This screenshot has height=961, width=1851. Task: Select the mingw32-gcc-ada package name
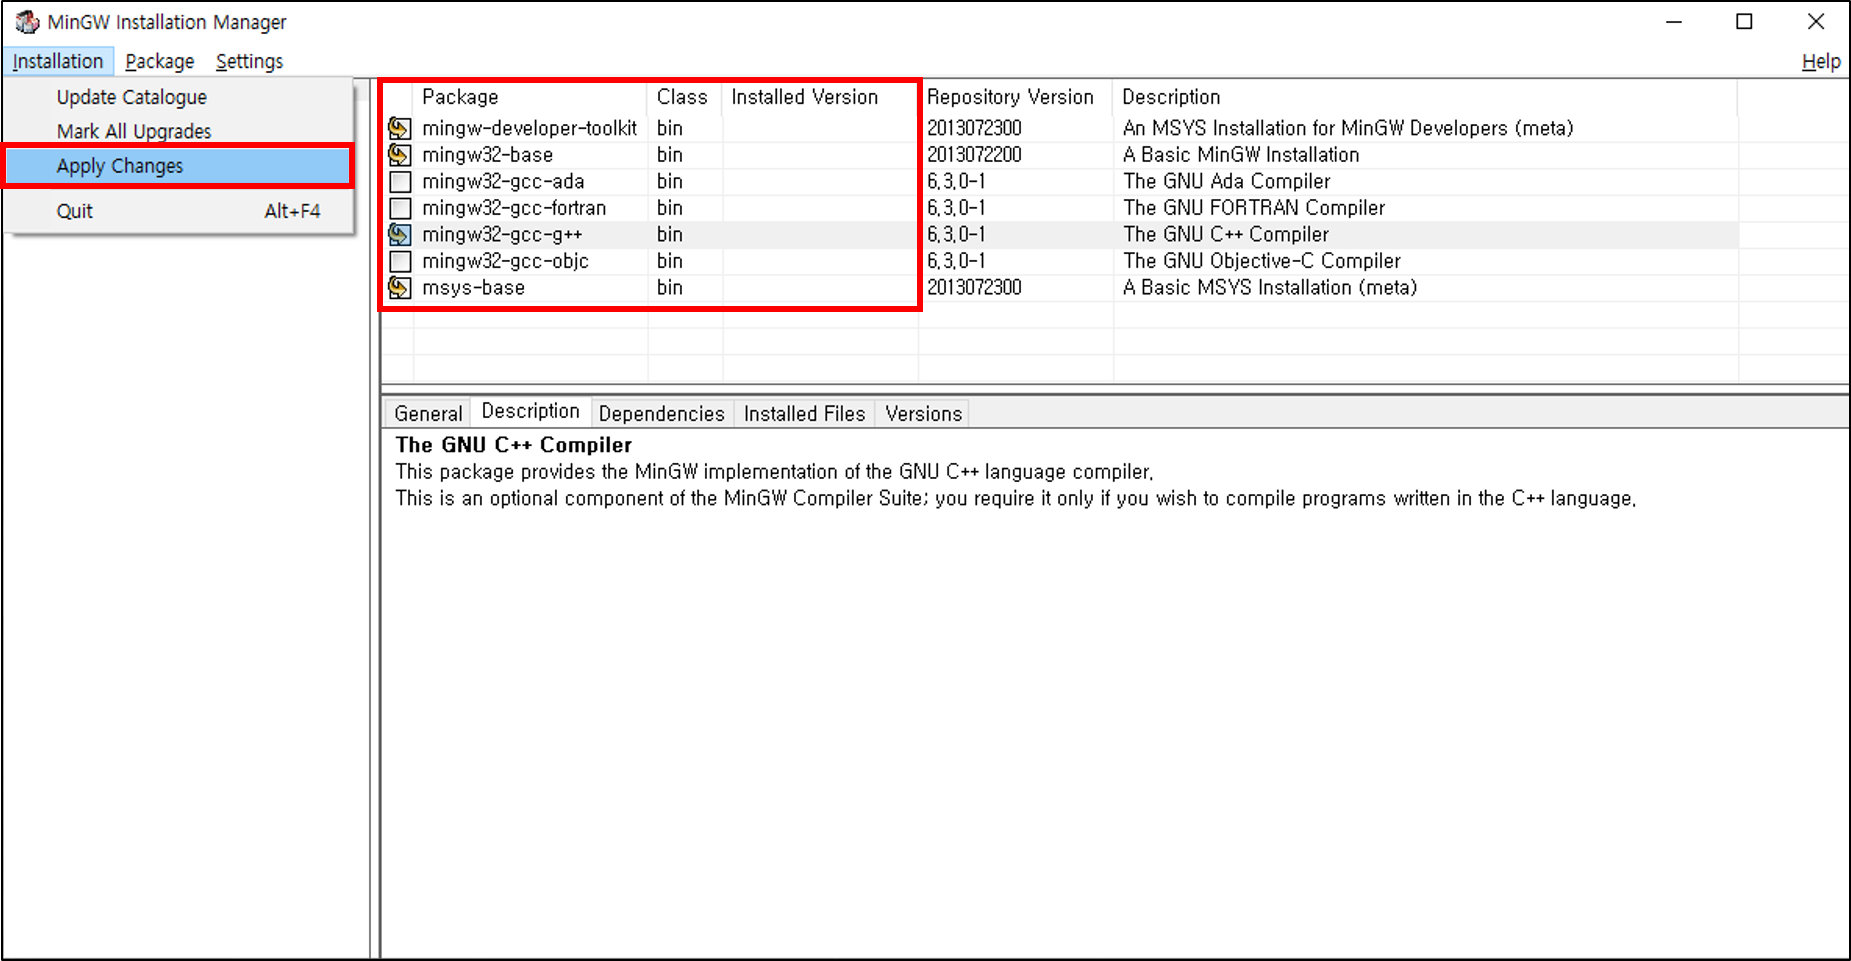pyautogui.click(x=503, y=182)
